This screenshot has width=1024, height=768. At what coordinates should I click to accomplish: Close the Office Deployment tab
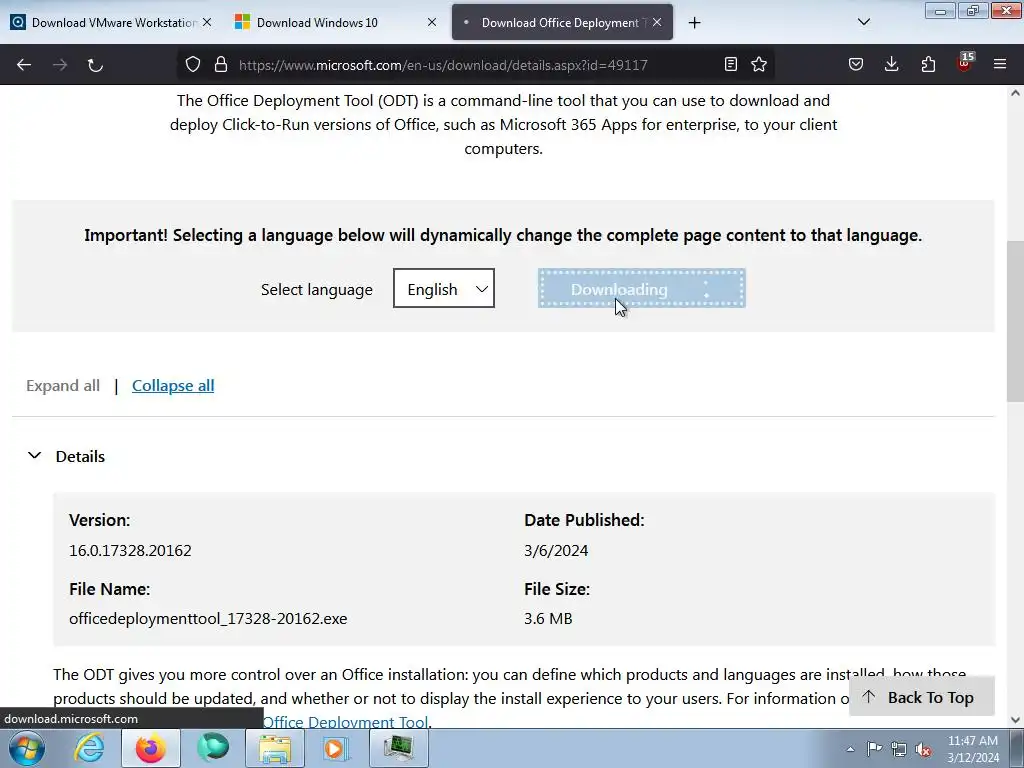tap(657, 22)
